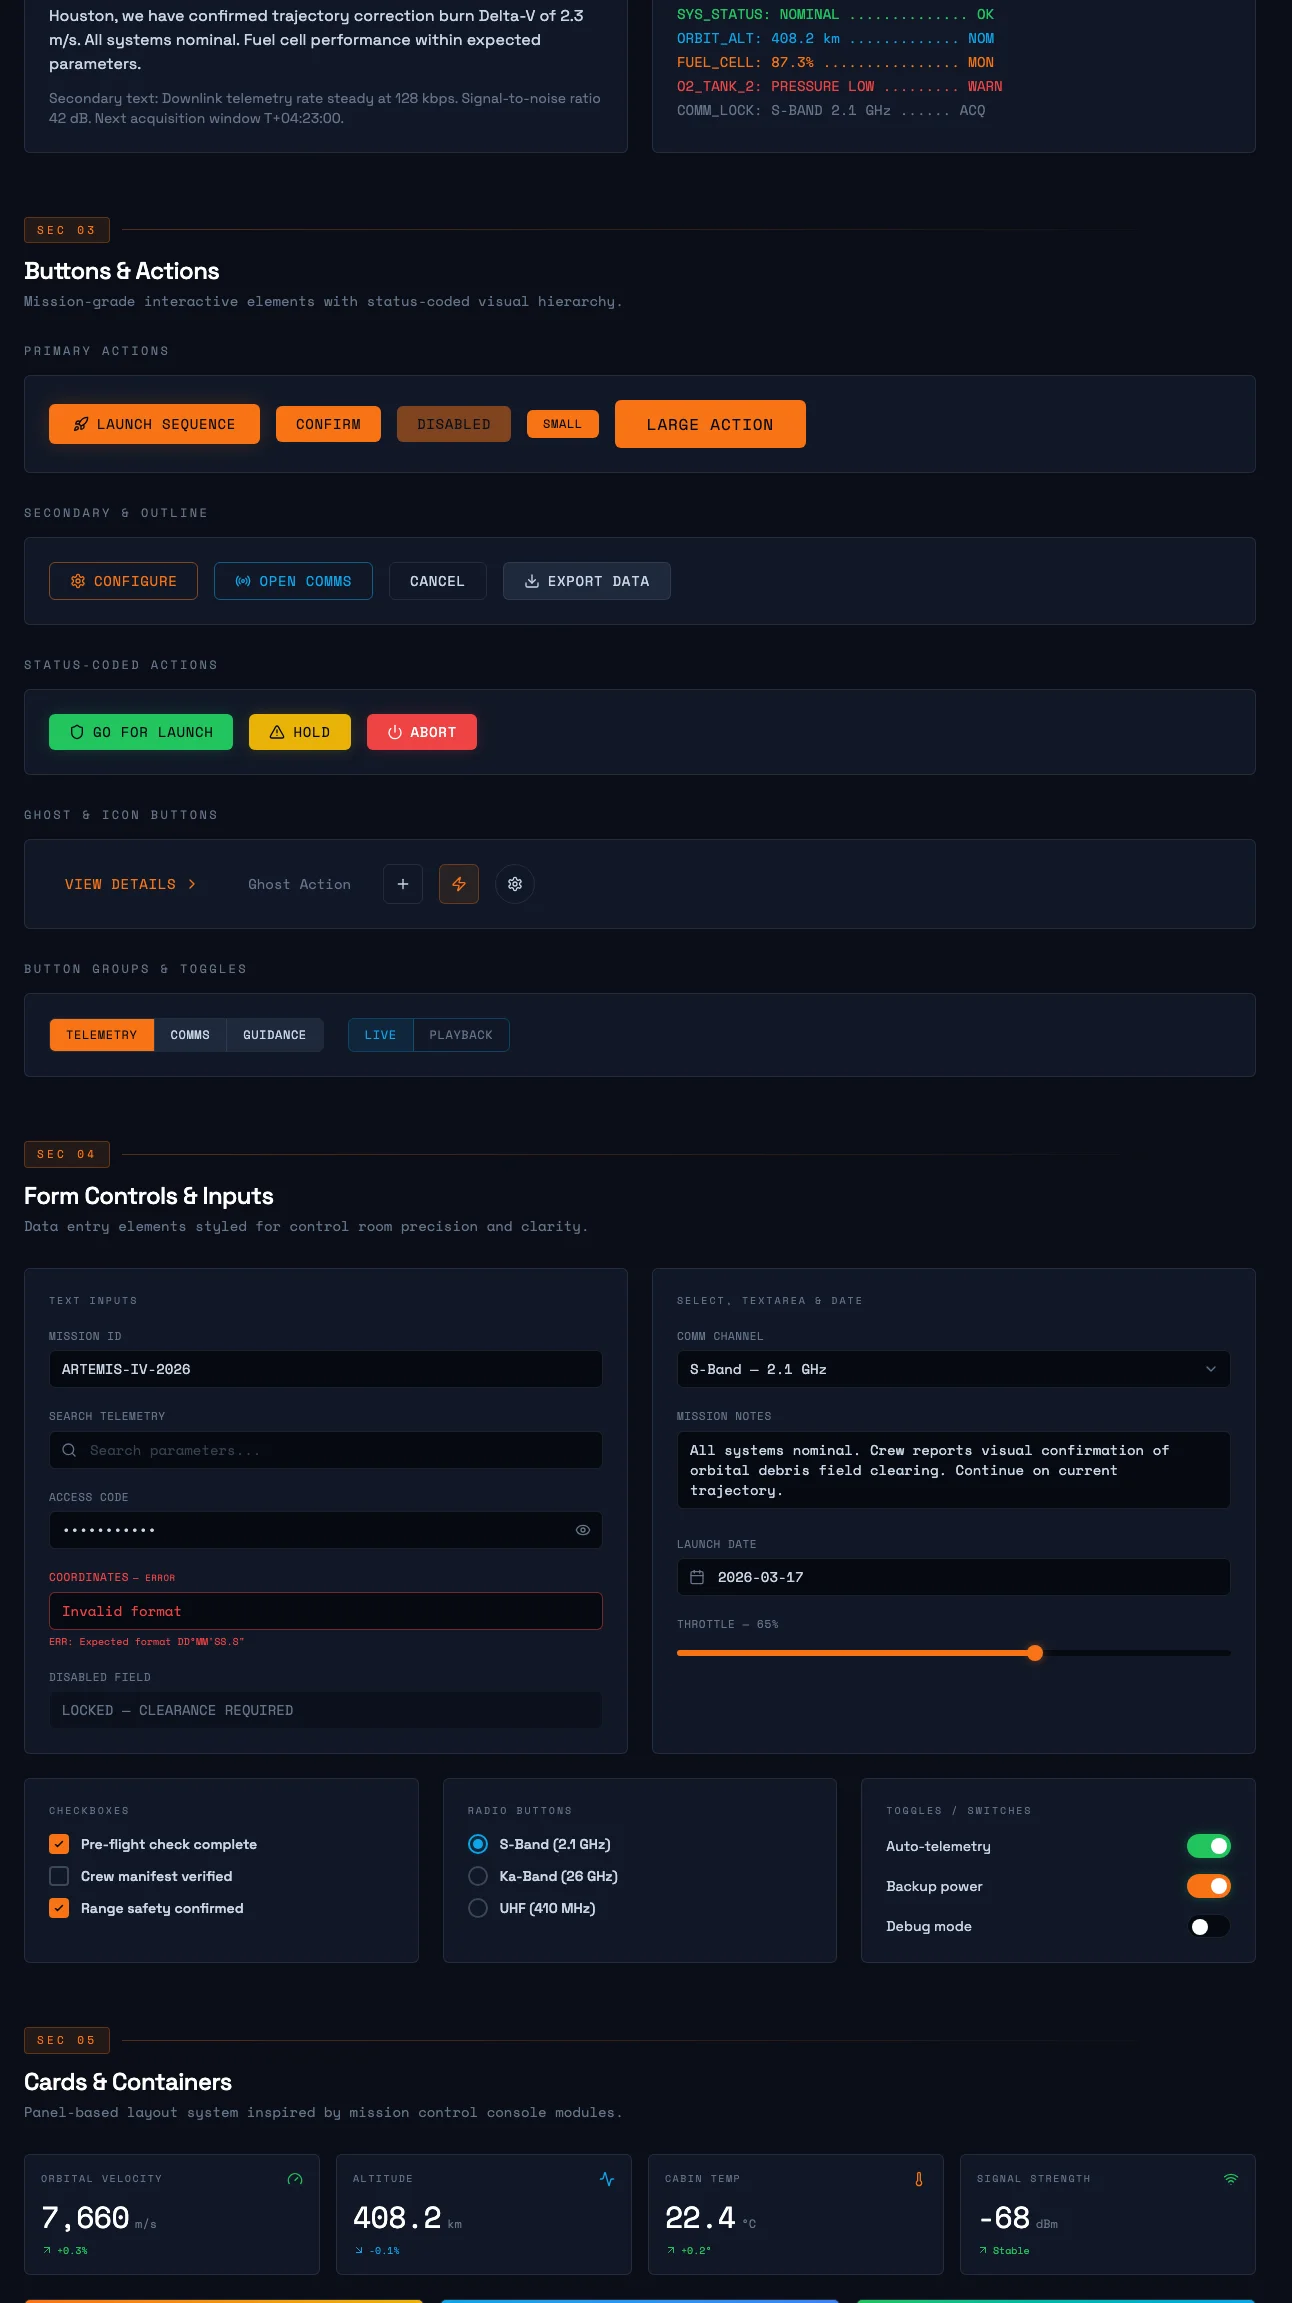Switch to Guidance tab
This screenshot has height=2303, width=1292.
coord(275,1035)
